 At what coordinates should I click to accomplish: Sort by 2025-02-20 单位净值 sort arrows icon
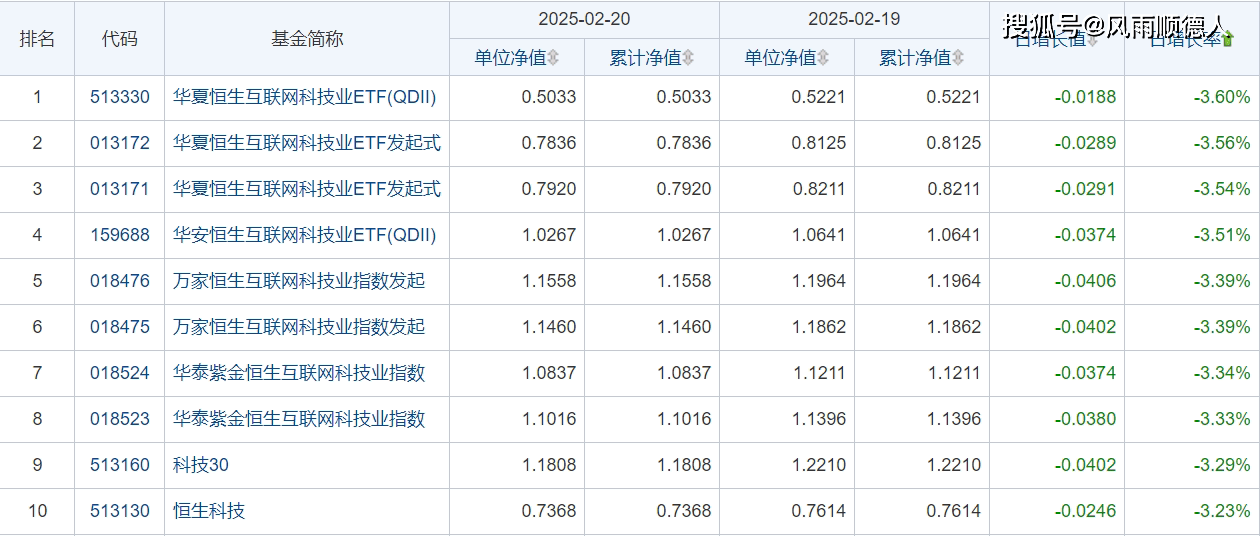coord(553,58)
